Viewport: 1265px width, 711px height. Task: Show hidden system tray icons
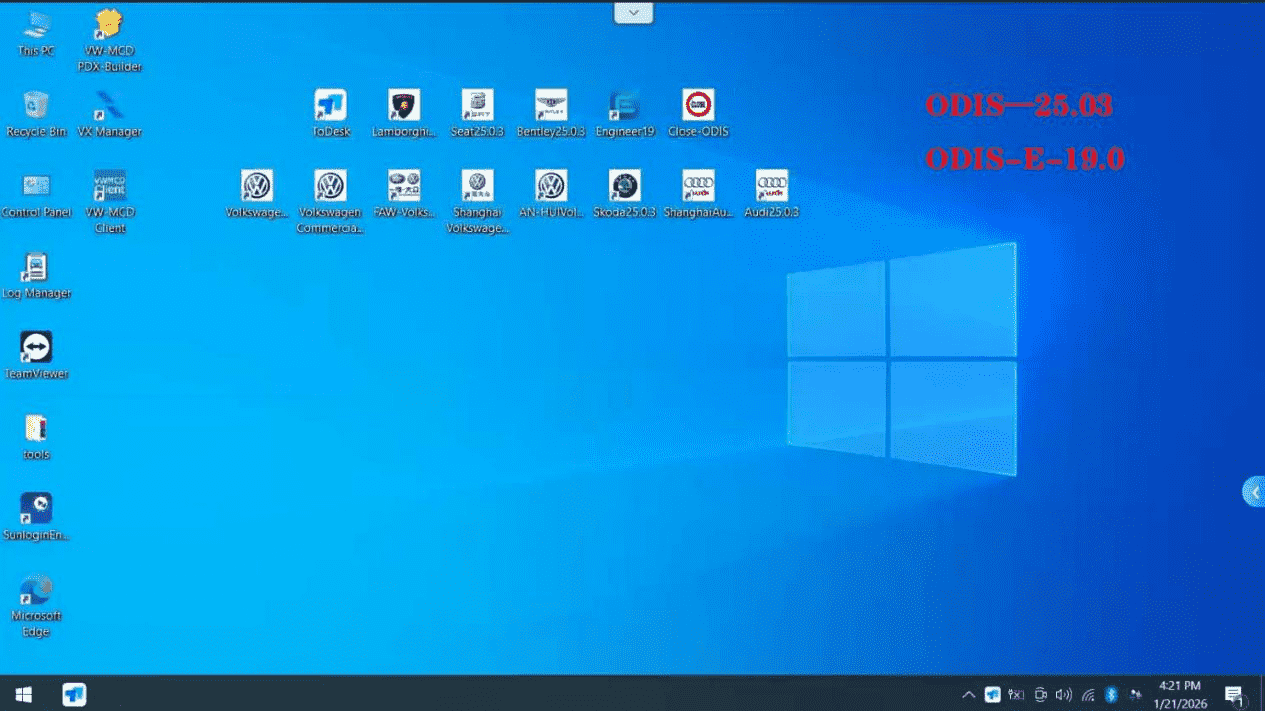pyautogui.click(x=968, y=695)
